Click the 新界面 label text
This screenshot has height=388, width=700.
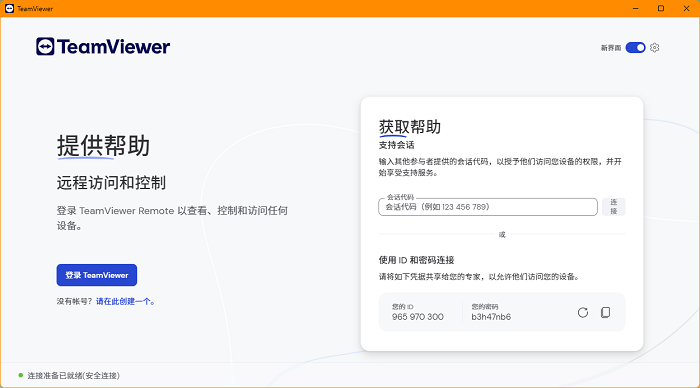611,48
